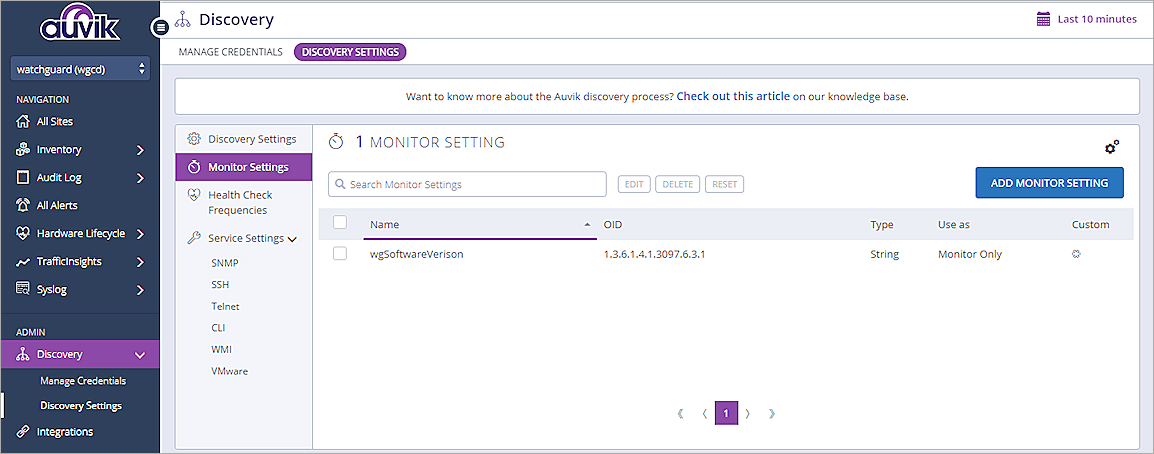Click the Monitor Settings stopwatch icon
Image resolution: width=1154 pixels, height=454 pixels.
pos(194,167)
